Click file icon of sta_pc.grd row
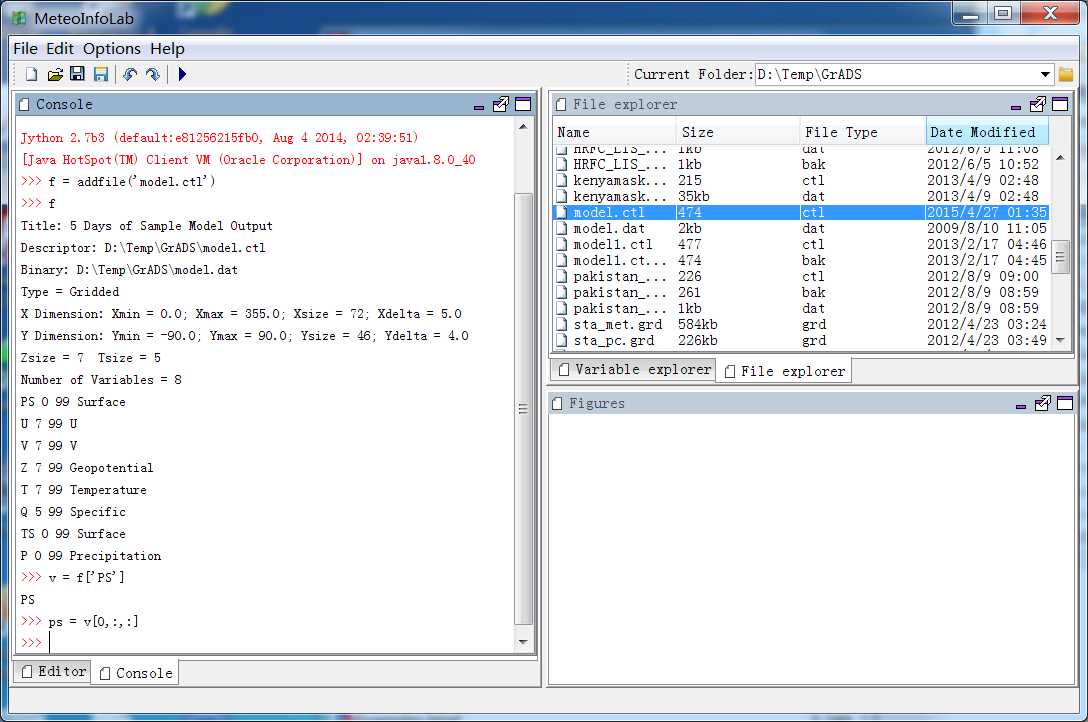The height and width of the screenshot is (722, 1088). point(562,340)
